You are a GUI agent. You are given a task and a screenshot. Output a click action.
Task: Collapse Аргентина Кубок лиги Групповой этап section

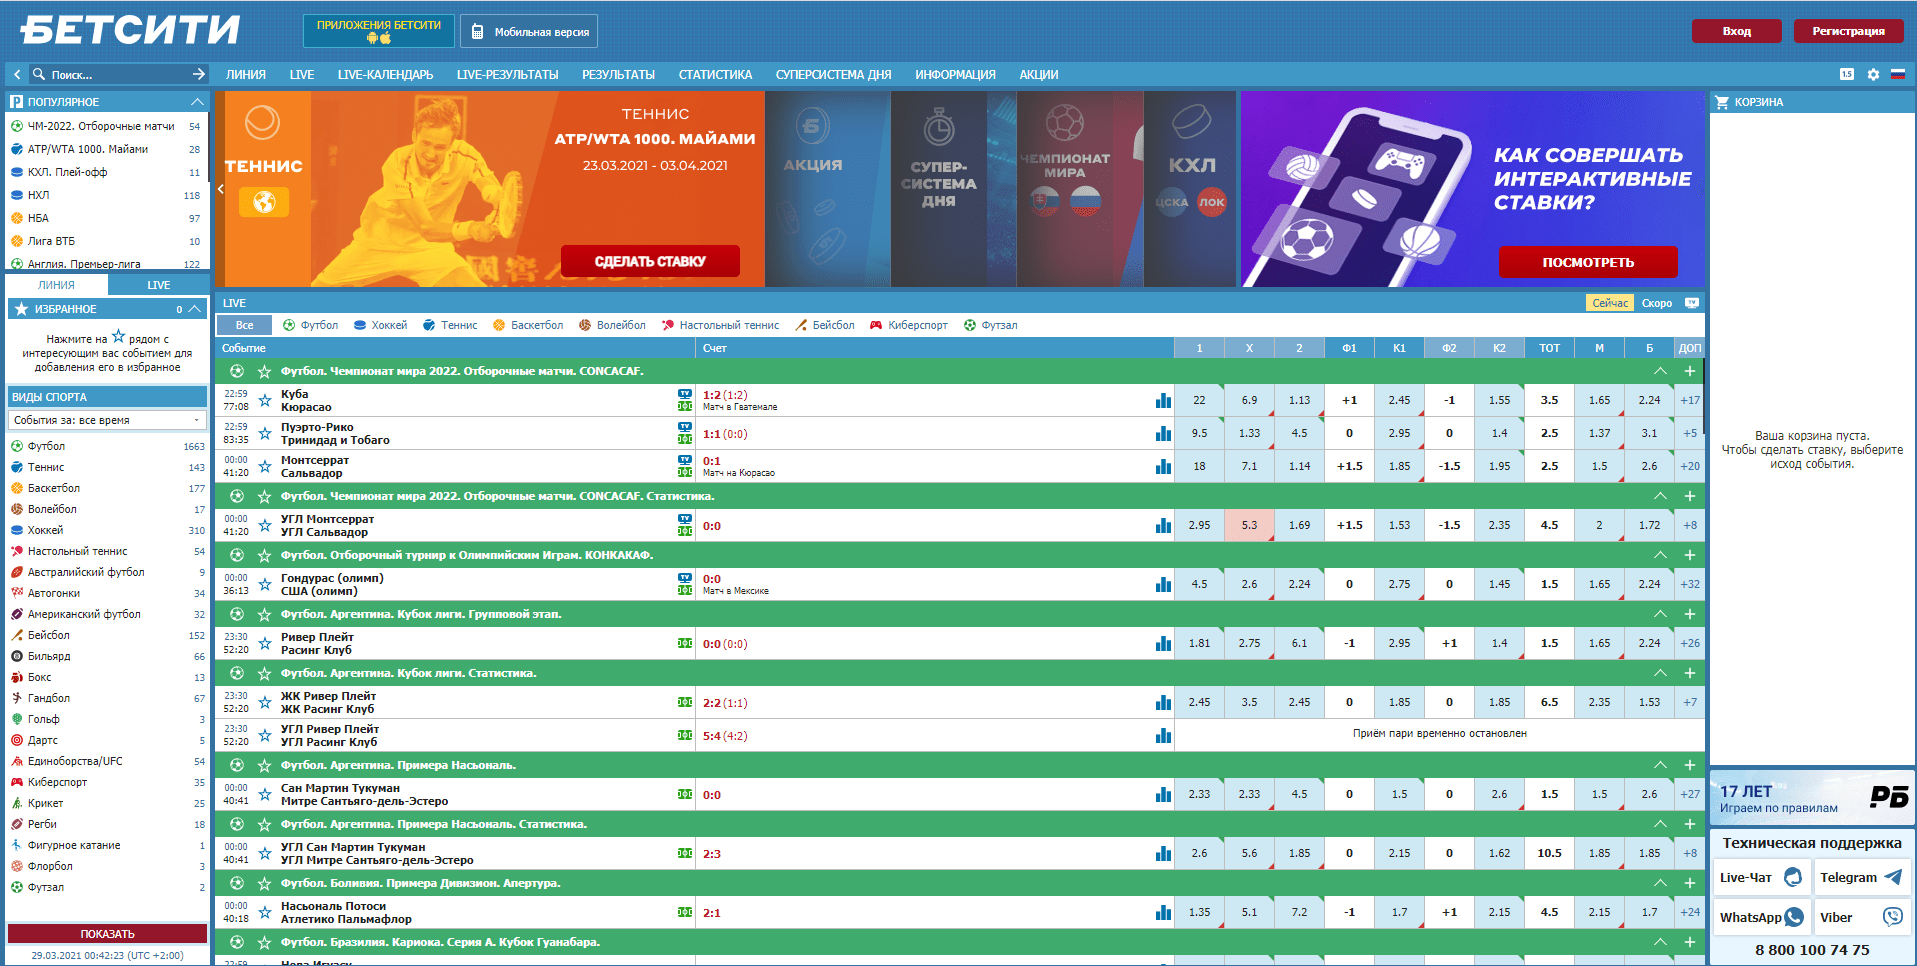[x=1660, y=614]
